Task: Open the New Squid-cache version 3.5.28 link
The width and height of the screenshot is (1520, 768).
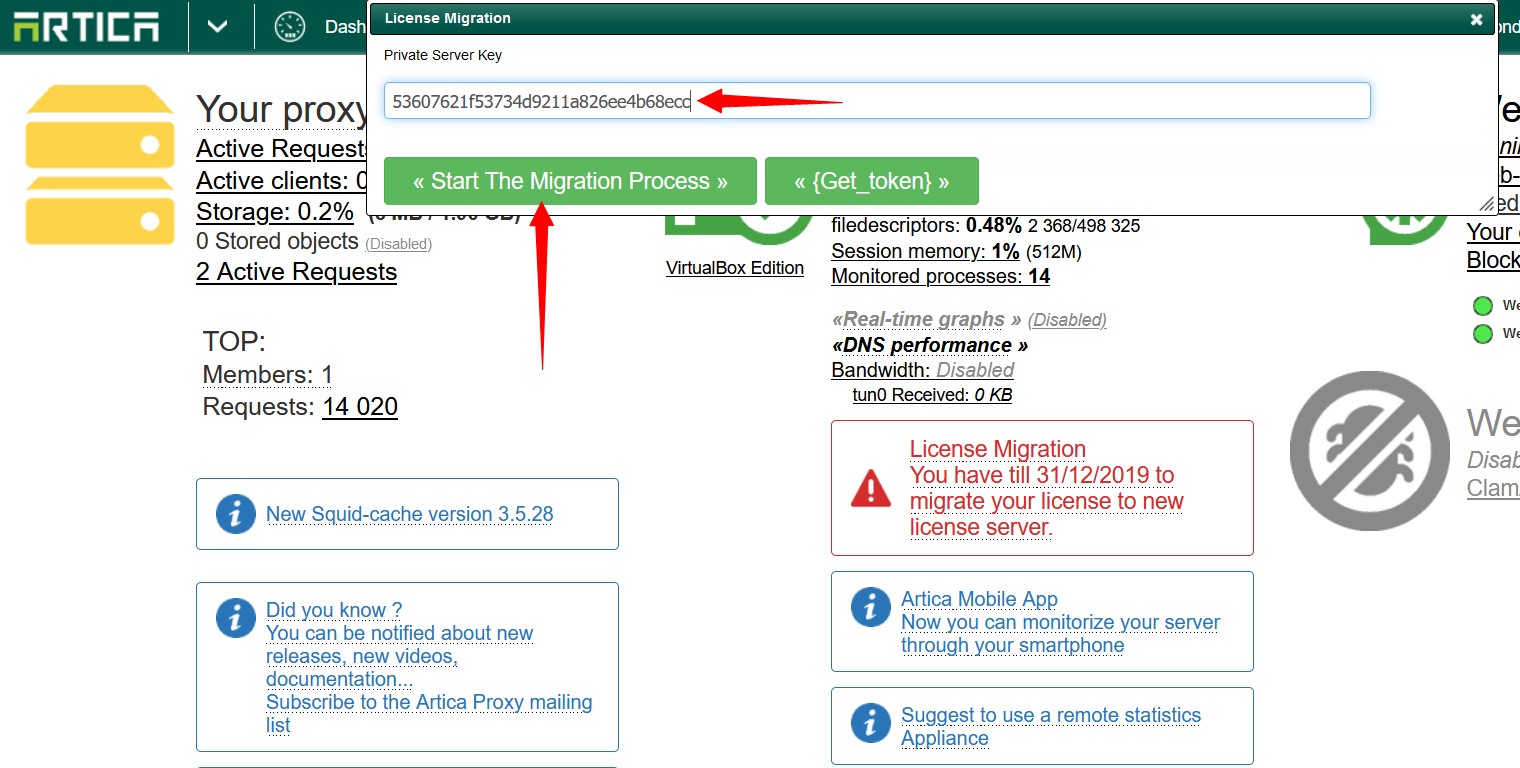Action: pyautogui.click(x=409, y=513)
